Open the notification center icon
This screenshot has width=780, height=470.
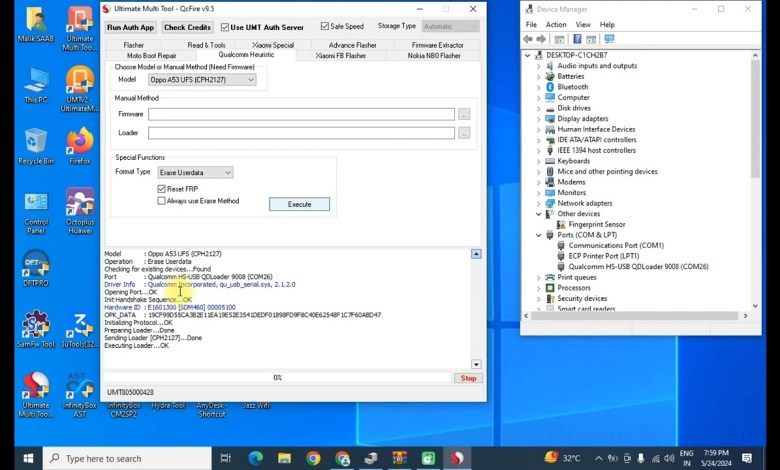[747, 458]
